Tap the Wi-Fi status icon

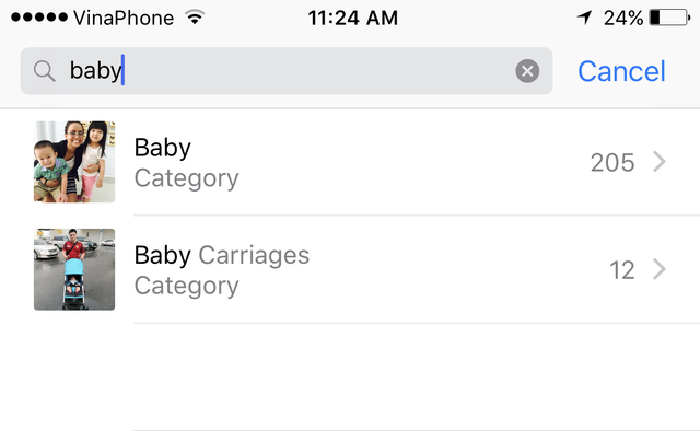[195, 17]
